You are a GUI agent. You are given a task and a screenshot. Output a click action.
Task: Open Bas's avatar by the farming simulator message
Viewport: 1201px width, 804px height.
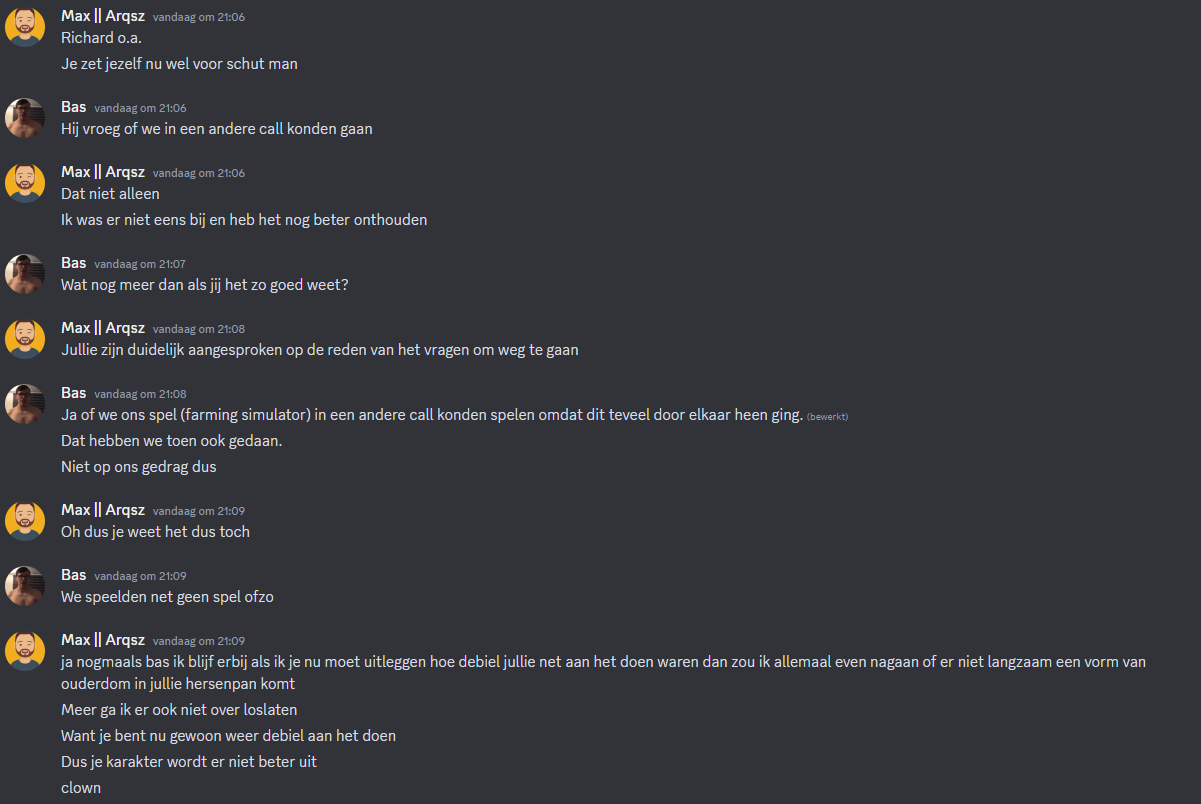tap(25, 404)
